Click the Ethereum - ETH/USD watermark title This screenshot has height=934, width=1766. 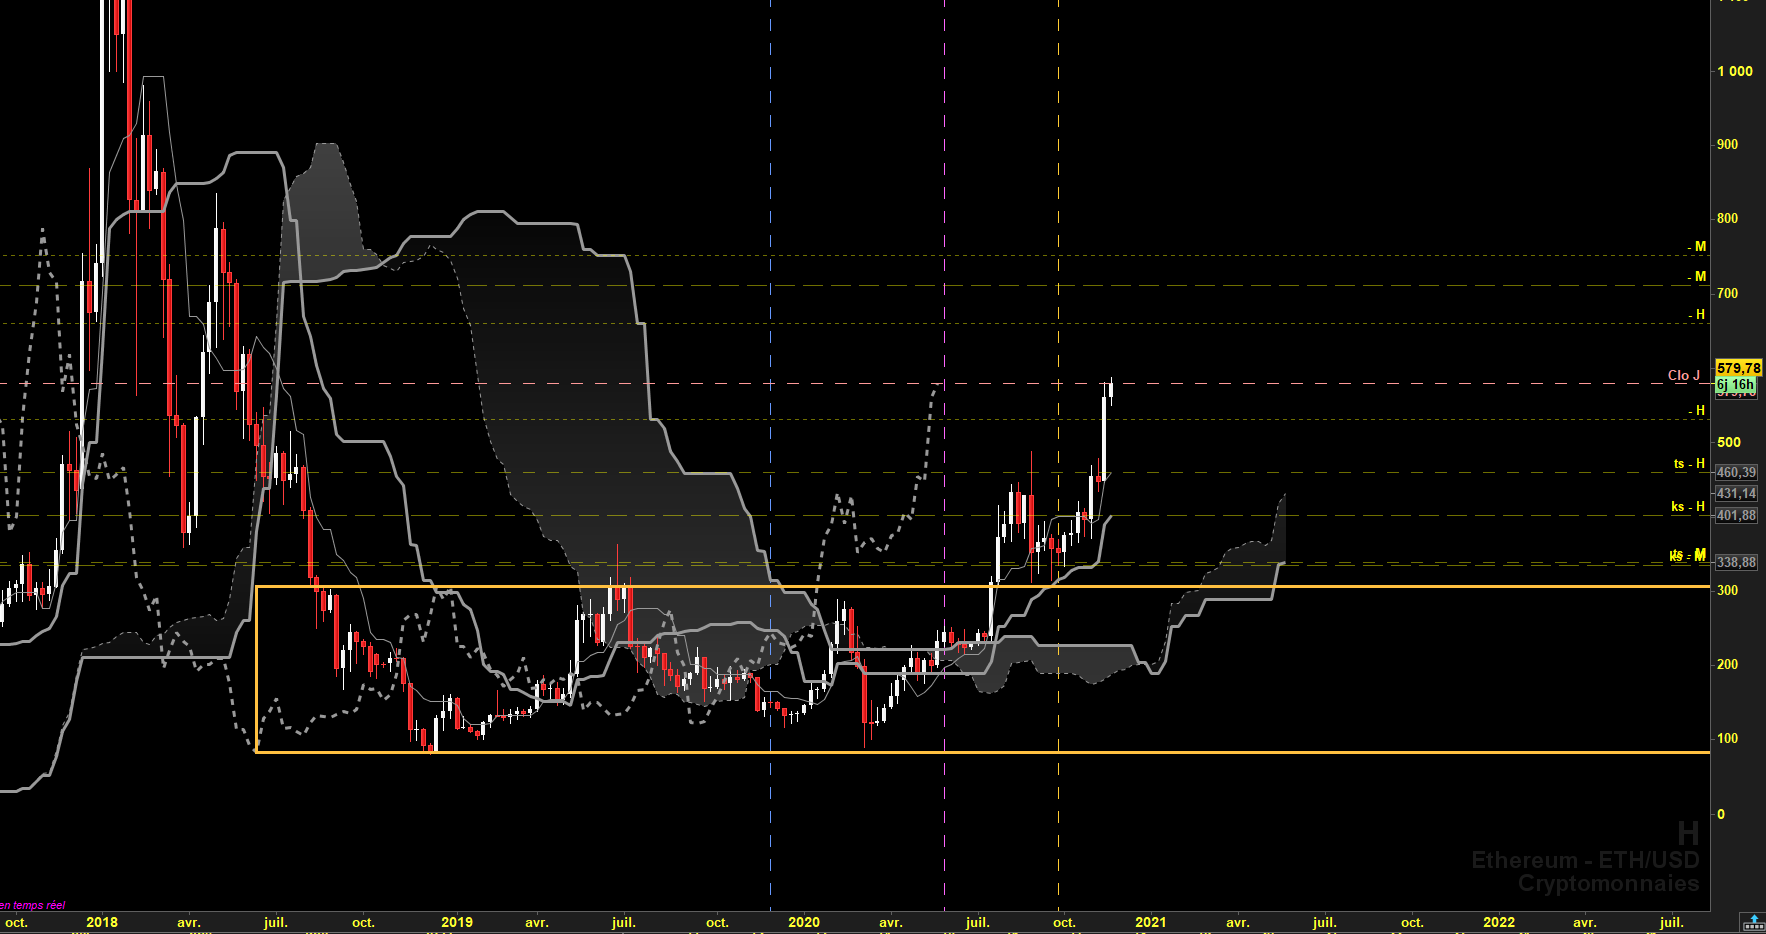(x=1585, y=860)
